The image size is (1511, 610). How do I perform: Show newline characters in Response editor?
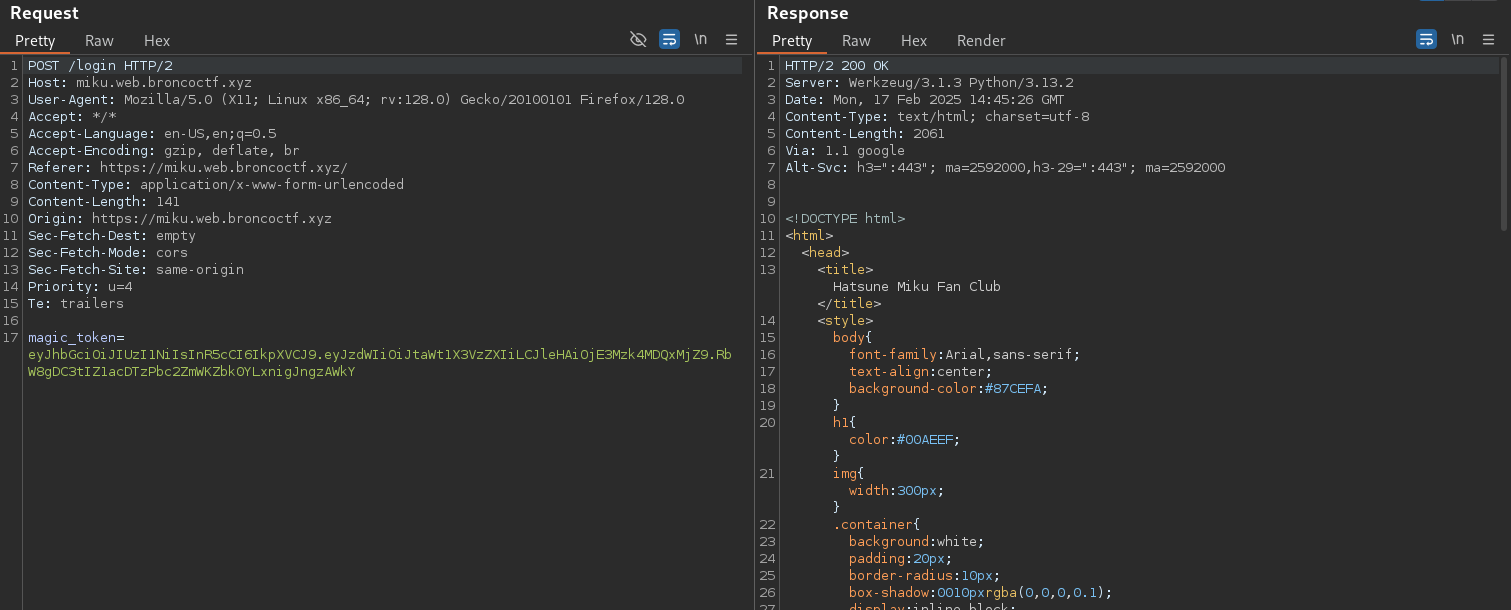[x=1458, y=40]
